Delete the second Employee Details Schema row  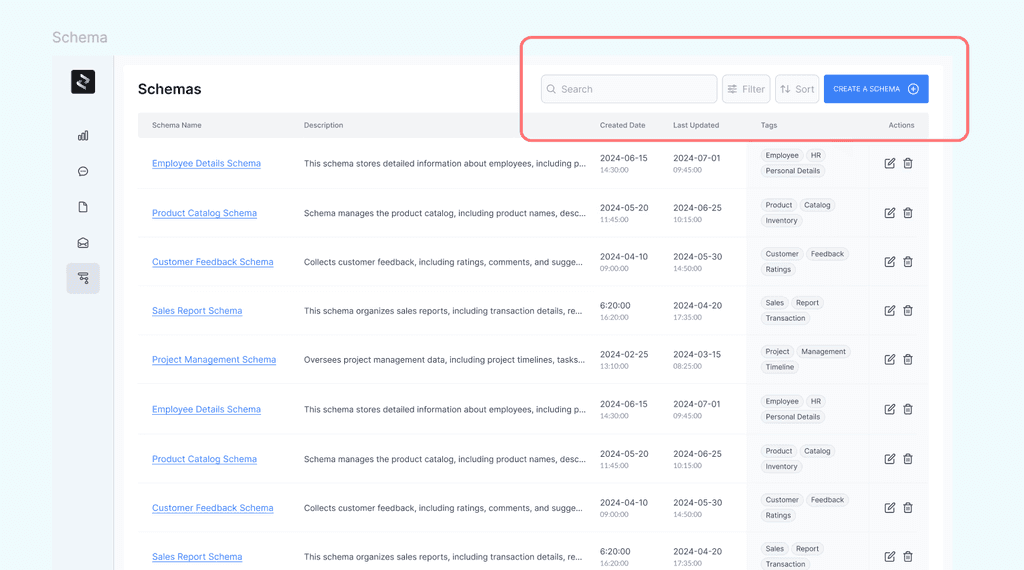click(x=908, y=409)
